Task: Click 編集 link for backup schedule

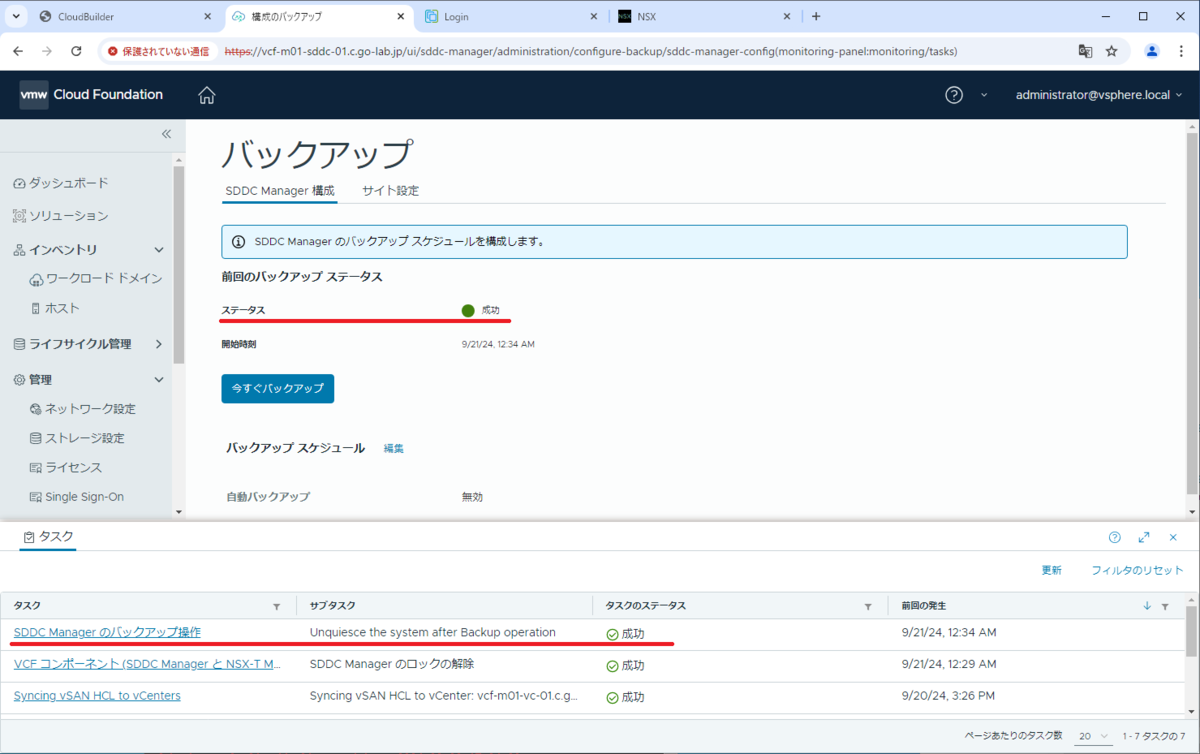Action: [394, 449]
